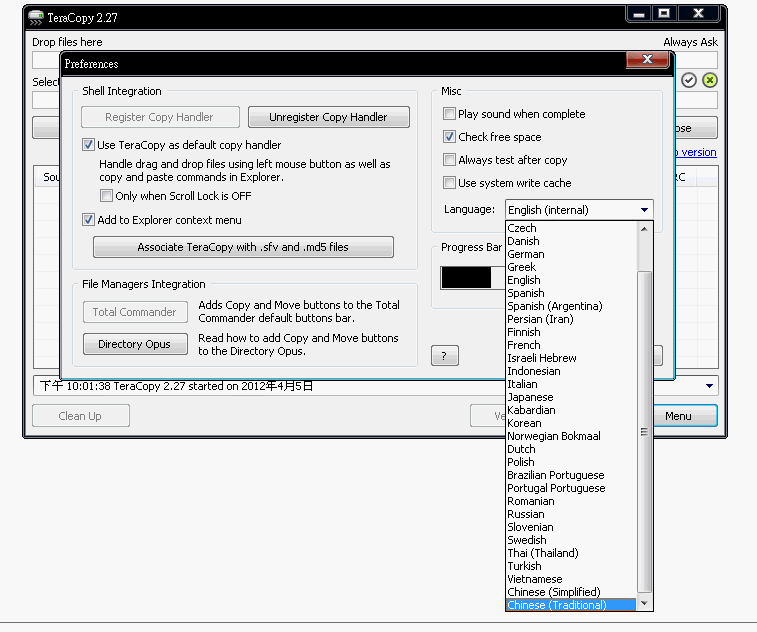Choose Russian language entry
The image size is (757, 632).
(571, 515)
